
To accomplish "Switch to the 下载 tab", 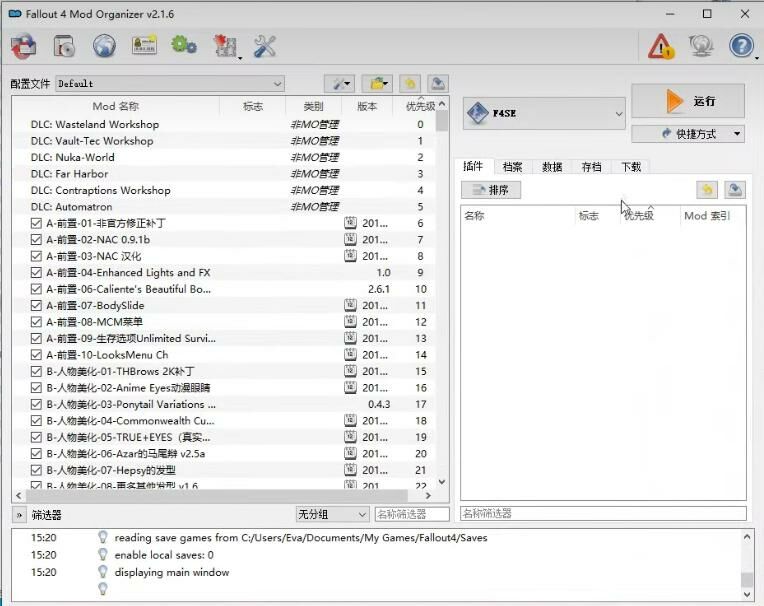I will click(x=631, y=167).
